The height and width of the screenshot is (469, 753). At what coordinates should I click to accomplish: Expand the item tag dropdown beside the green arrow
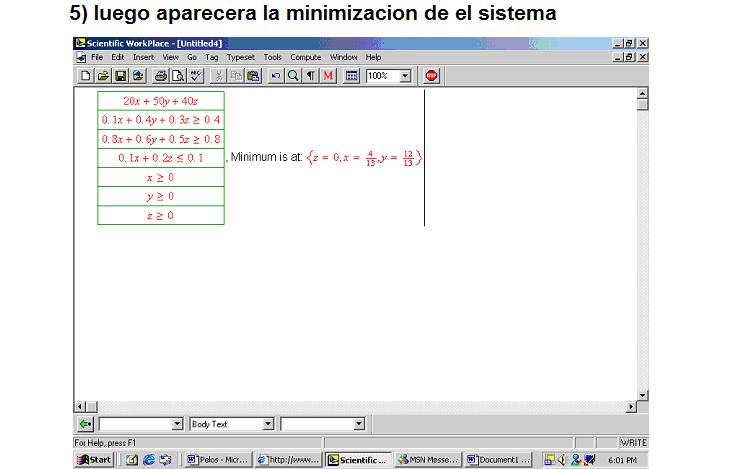point(177,424)
